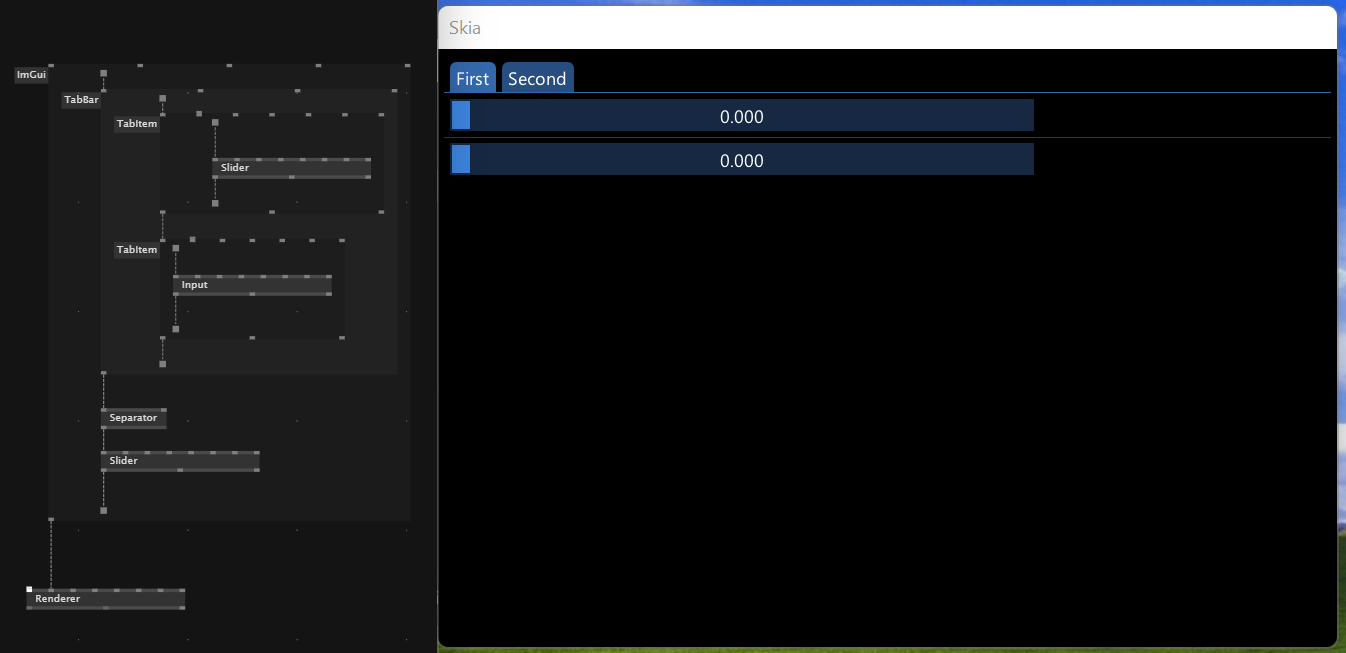The height and width of the screenshot is (653, 1346).
Task: Select the TabItem label of the region holding the Slider
Action: [137, 124]
